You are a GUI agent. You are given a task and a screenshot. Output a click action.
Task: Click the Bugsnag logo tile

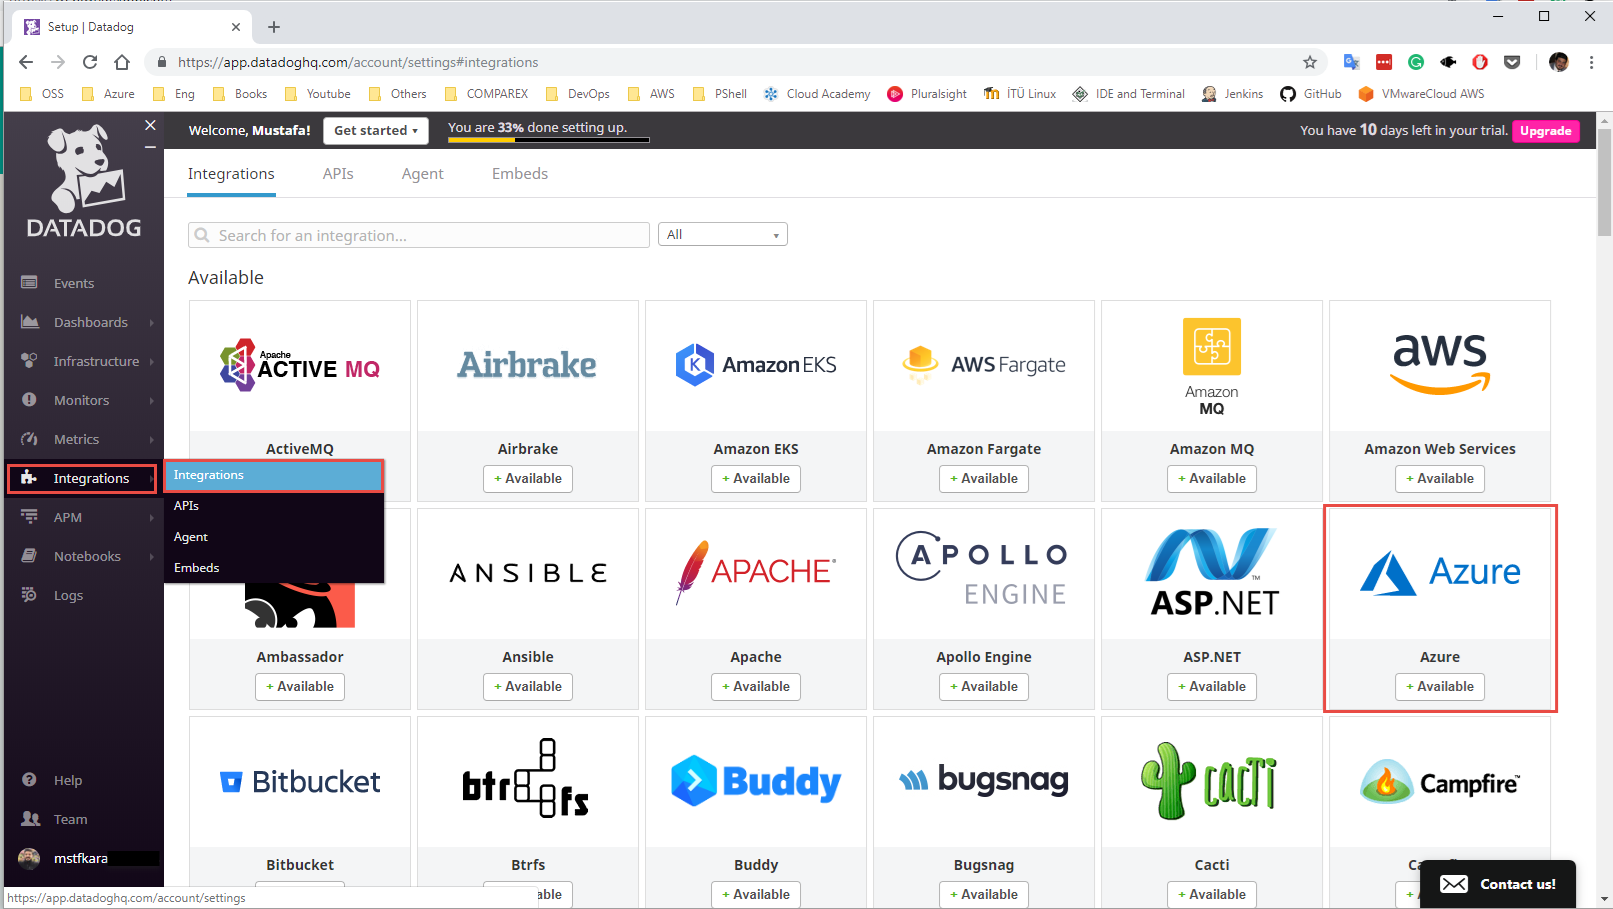984,781
